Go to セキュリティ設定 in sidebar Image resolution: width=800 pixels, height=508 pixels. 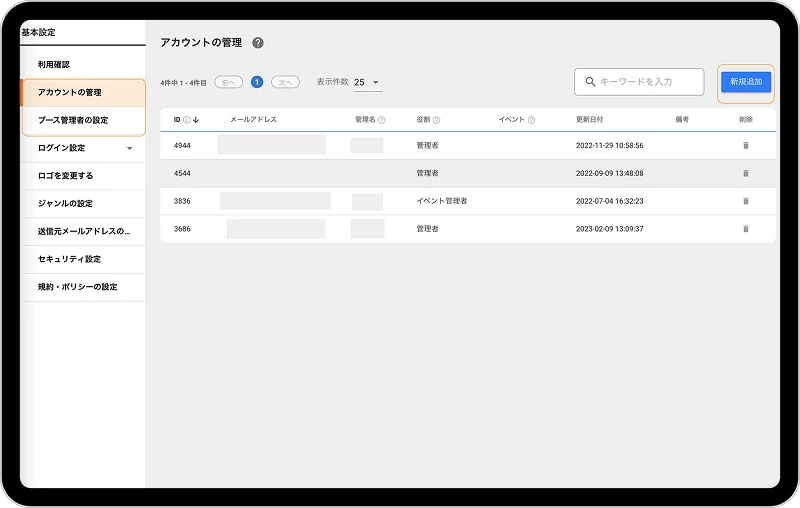(69, 259)
